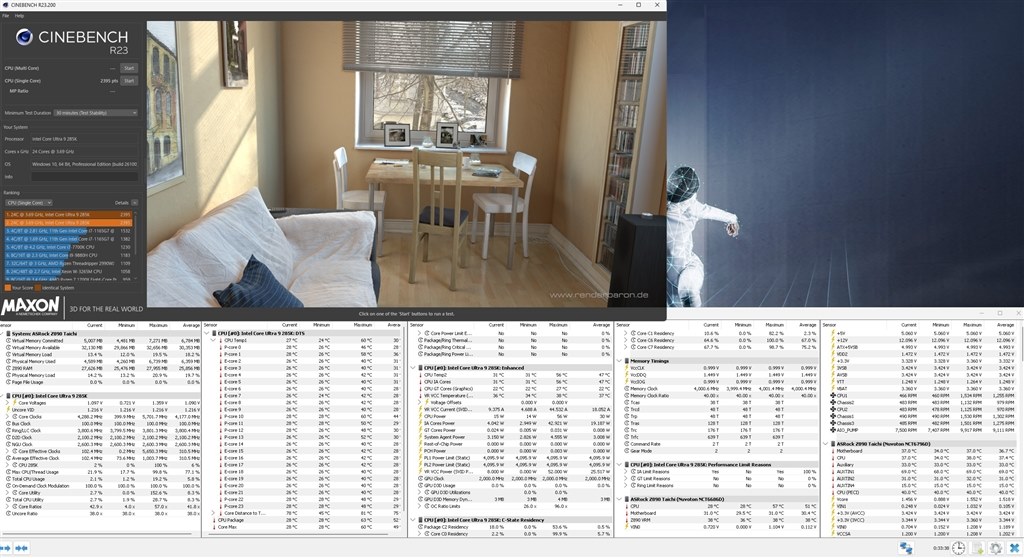The height and width of the screenshot is (558, 1024).
Task: Select the Memory Clock clock icon
Action: click(626, 389)
